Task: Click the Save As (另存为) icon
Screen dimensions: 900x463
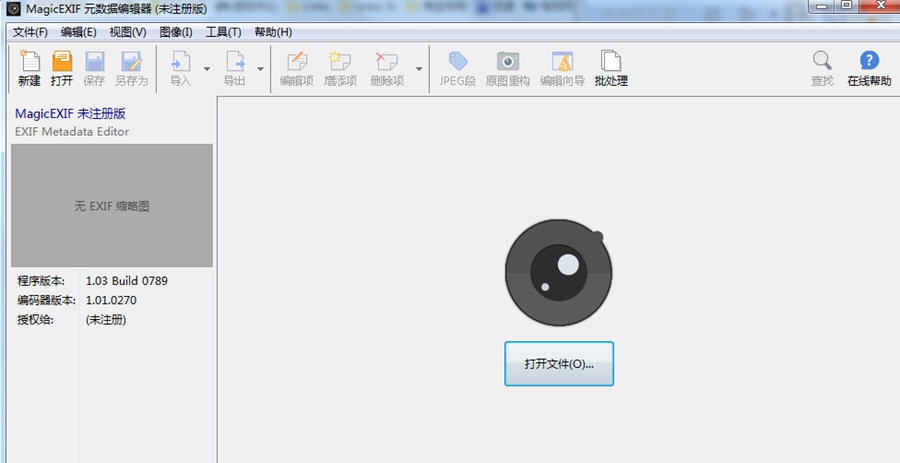Action: (131, 61)
